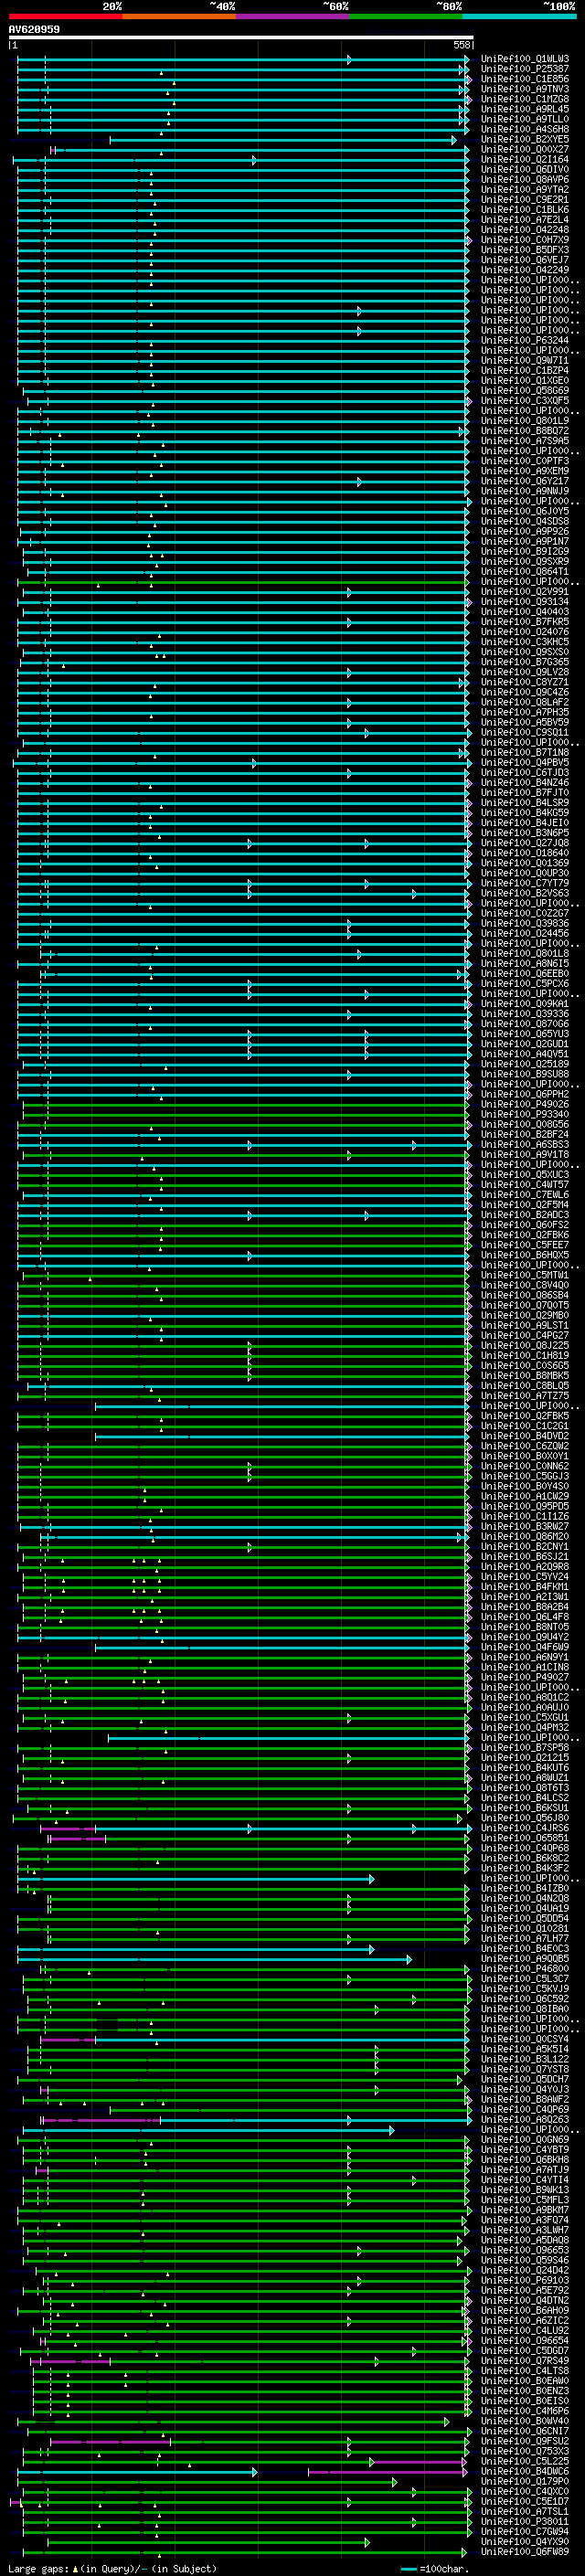The image size is (585, 2576).
Task: Select the cyan ~100% legend segment
Action: click(x=519, y=16)
